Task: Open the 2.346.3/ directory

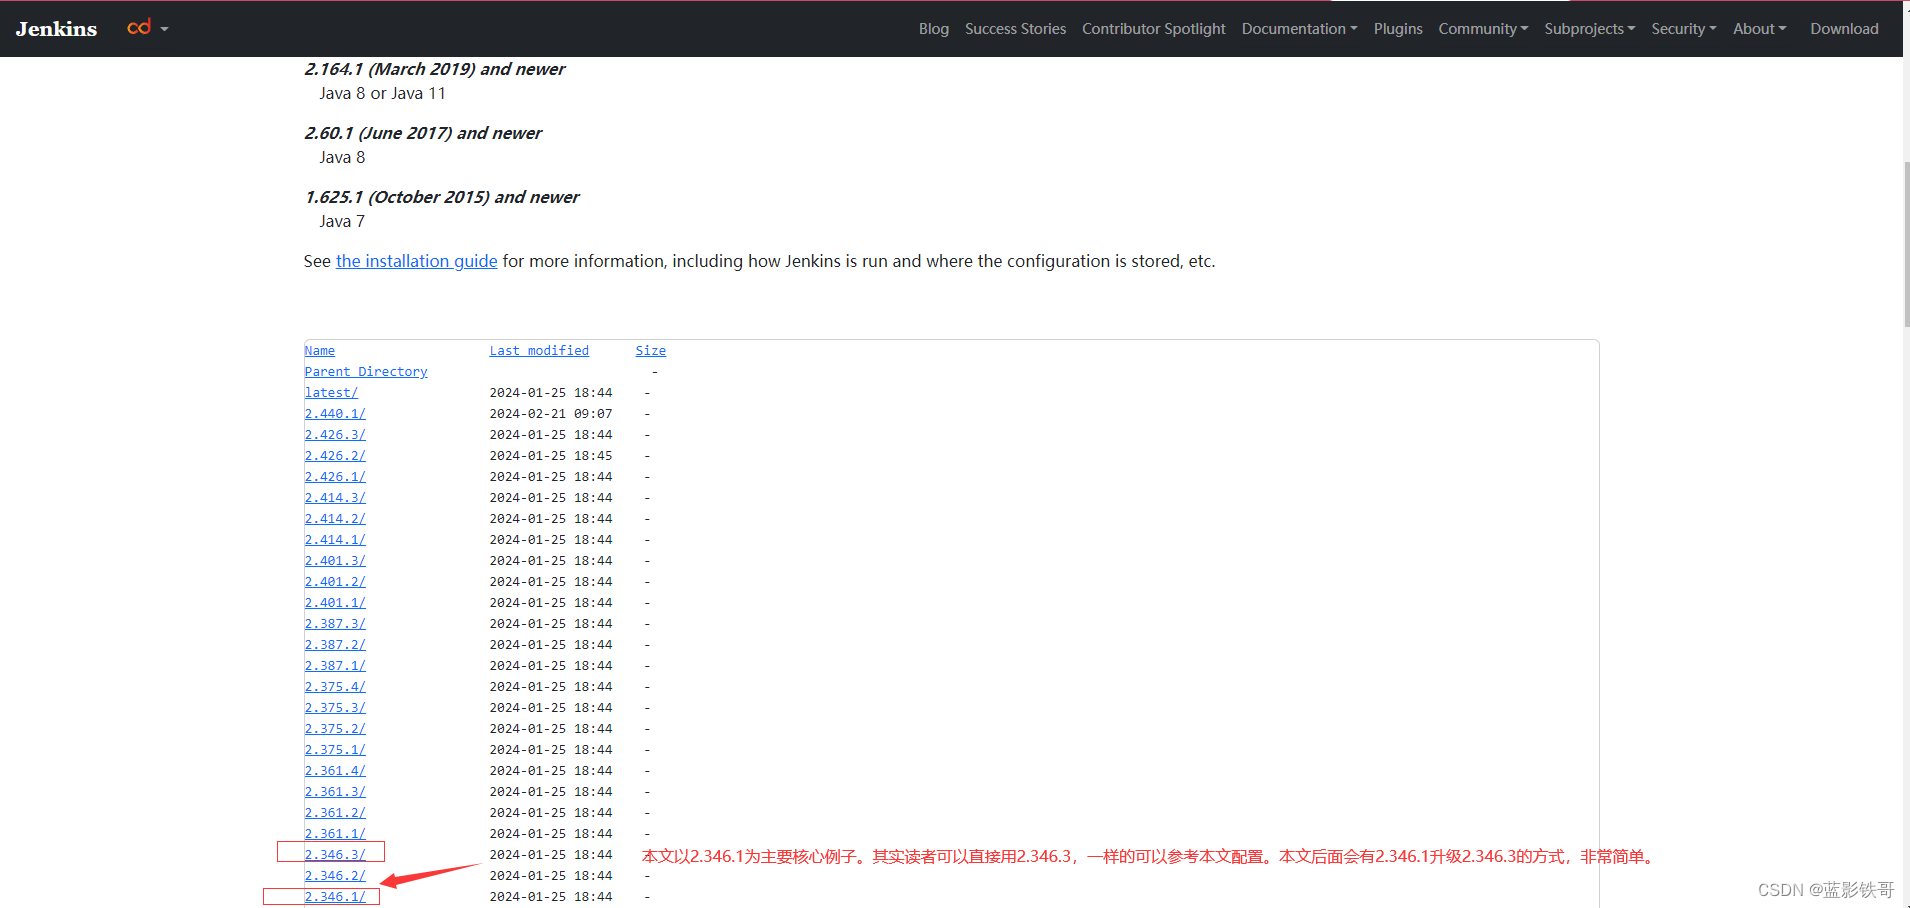Action: (335, 855)
